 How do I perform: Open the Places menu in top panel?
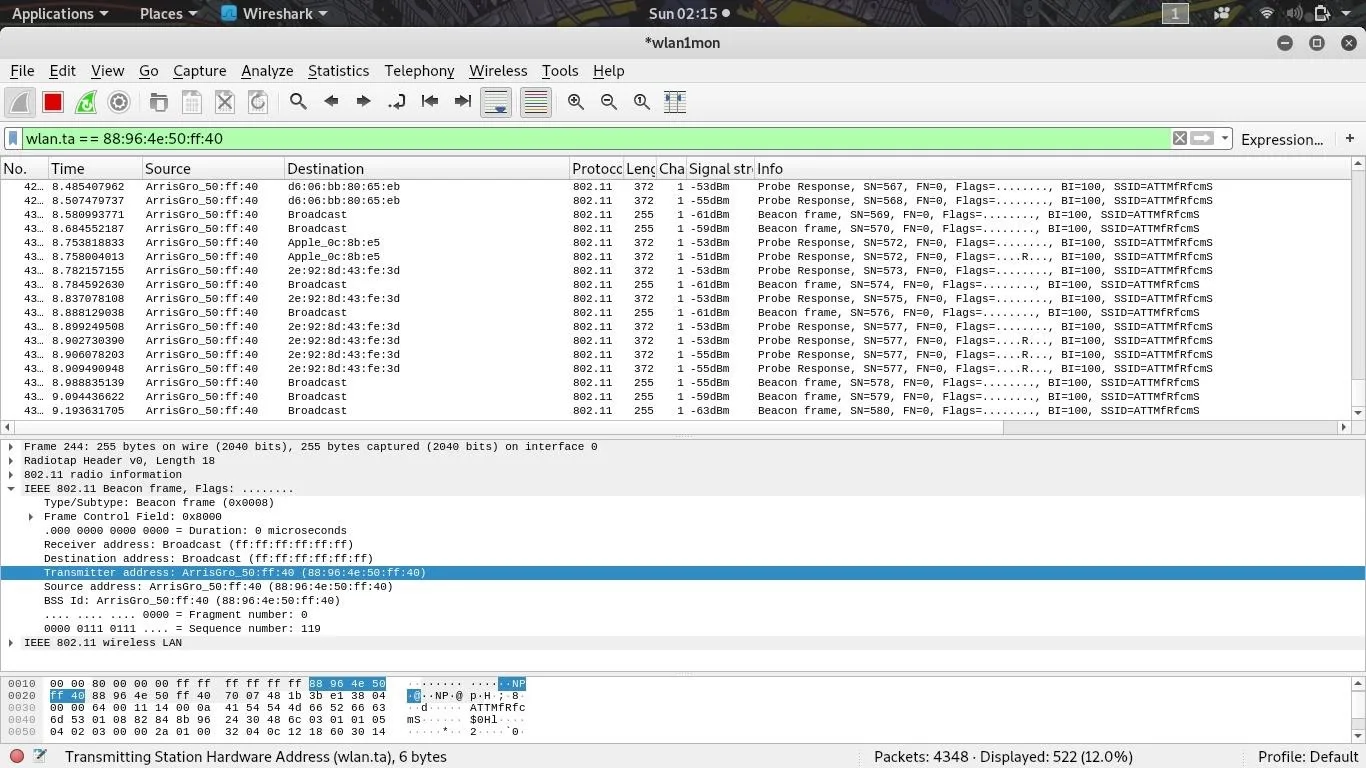[x=168, y=13]
